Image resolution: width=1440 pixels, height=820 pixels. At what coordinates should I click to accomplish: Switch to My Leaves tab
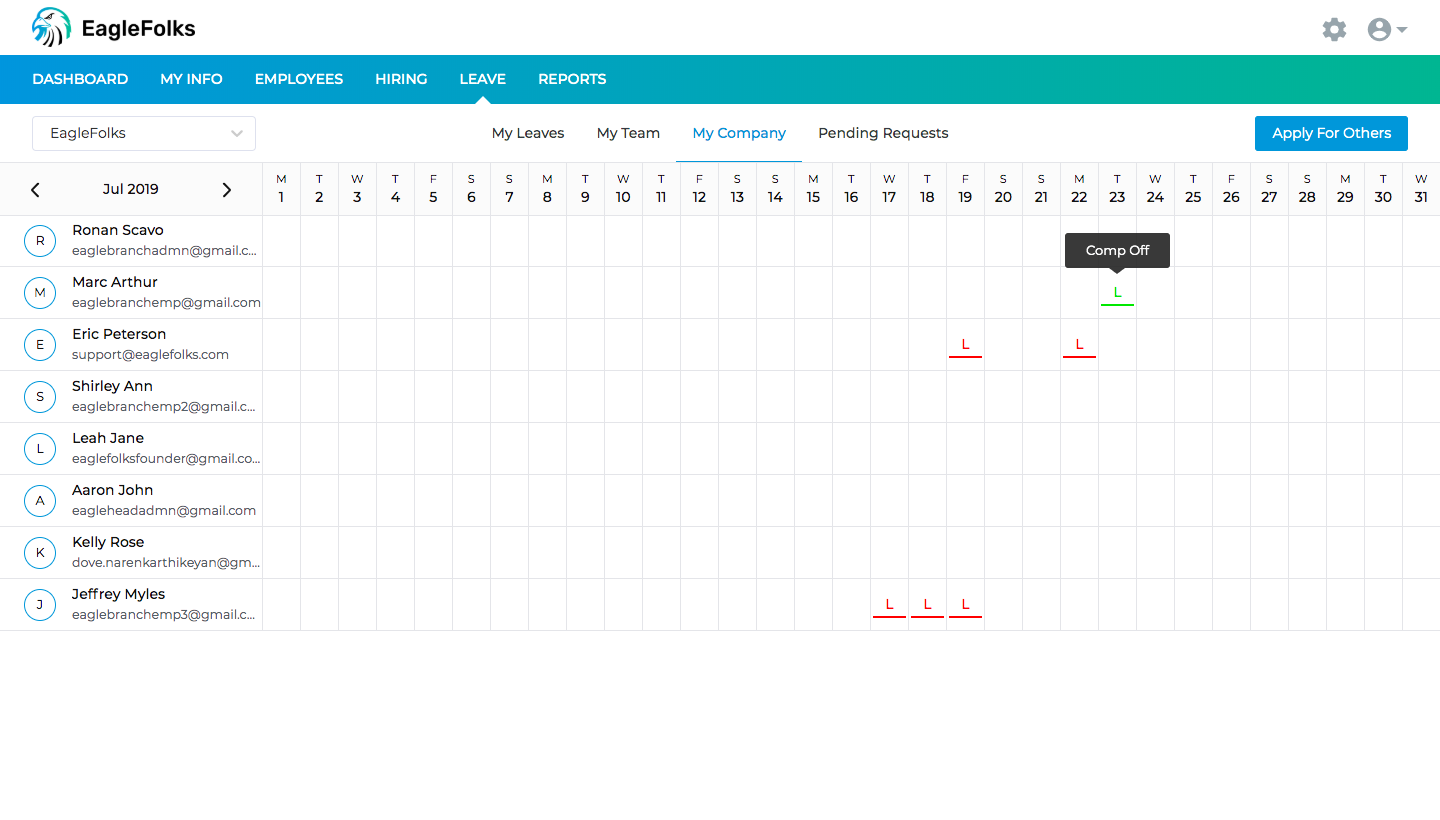pyautogui.click(x=528, y=133)
